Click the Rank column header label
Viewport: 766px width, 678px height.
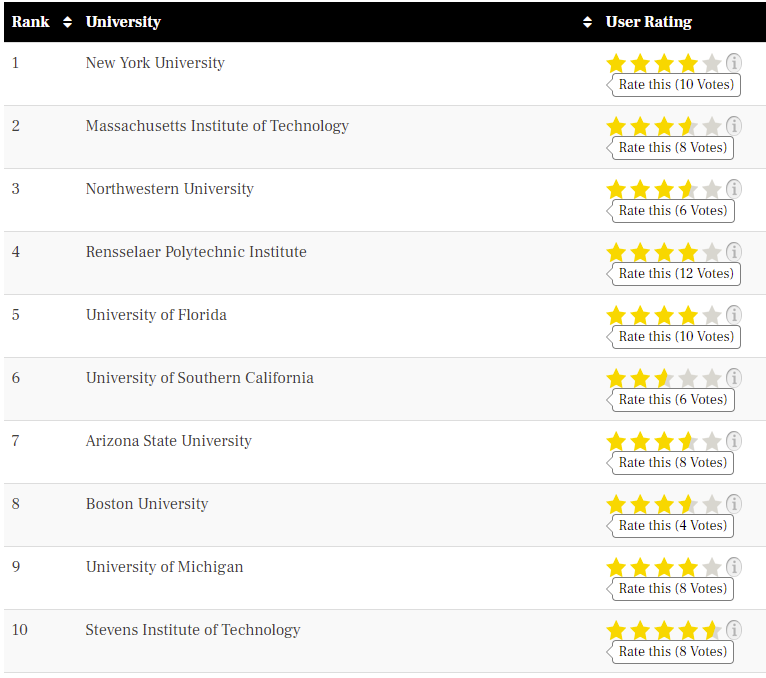tap(31, 22)
